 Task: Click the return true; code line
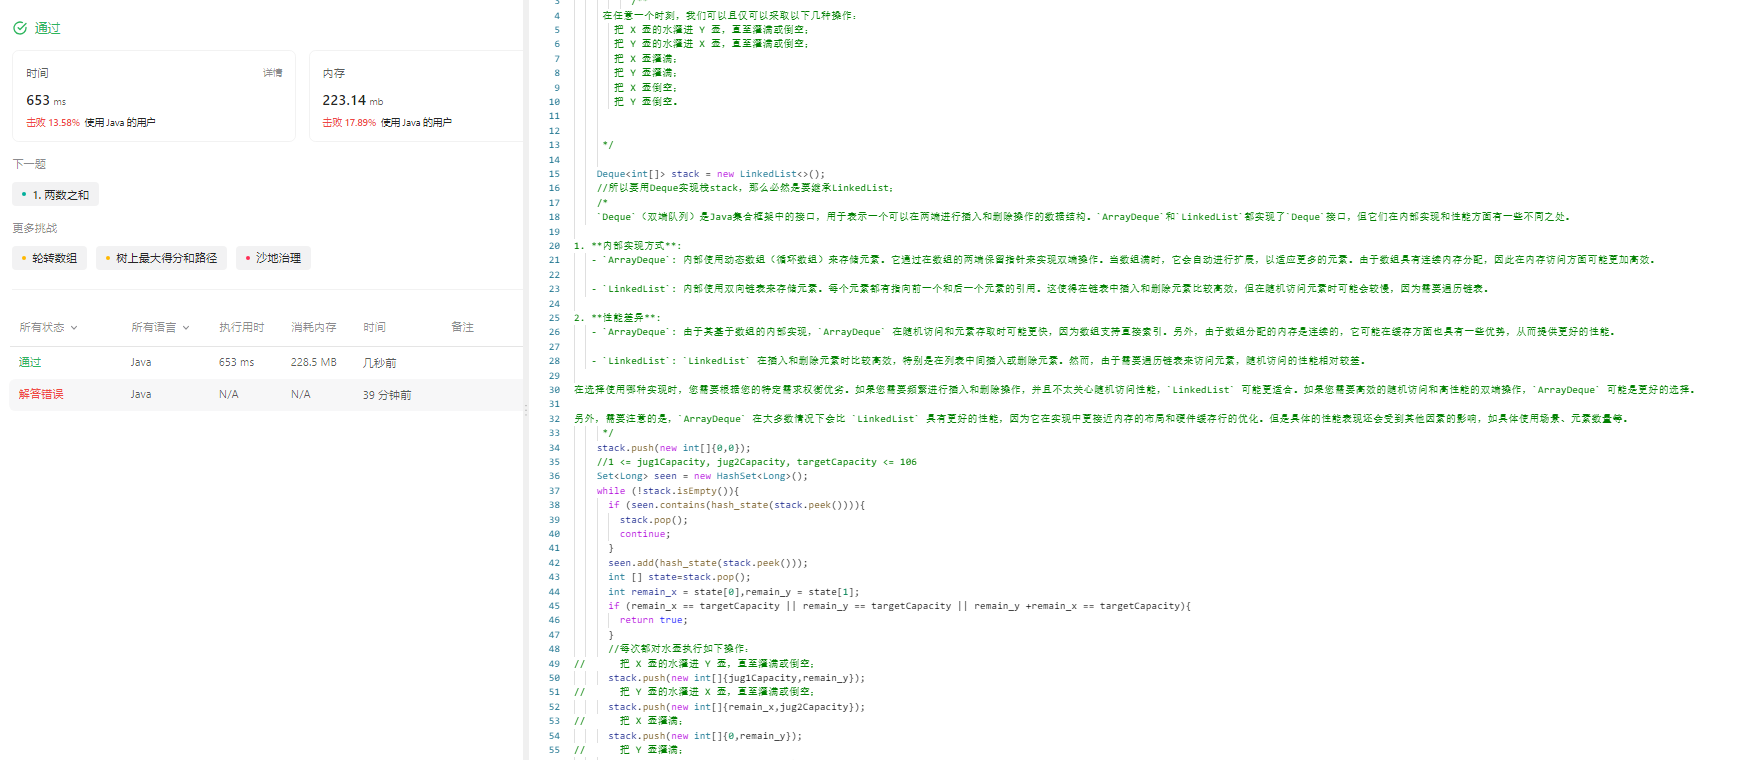point(654,620)
